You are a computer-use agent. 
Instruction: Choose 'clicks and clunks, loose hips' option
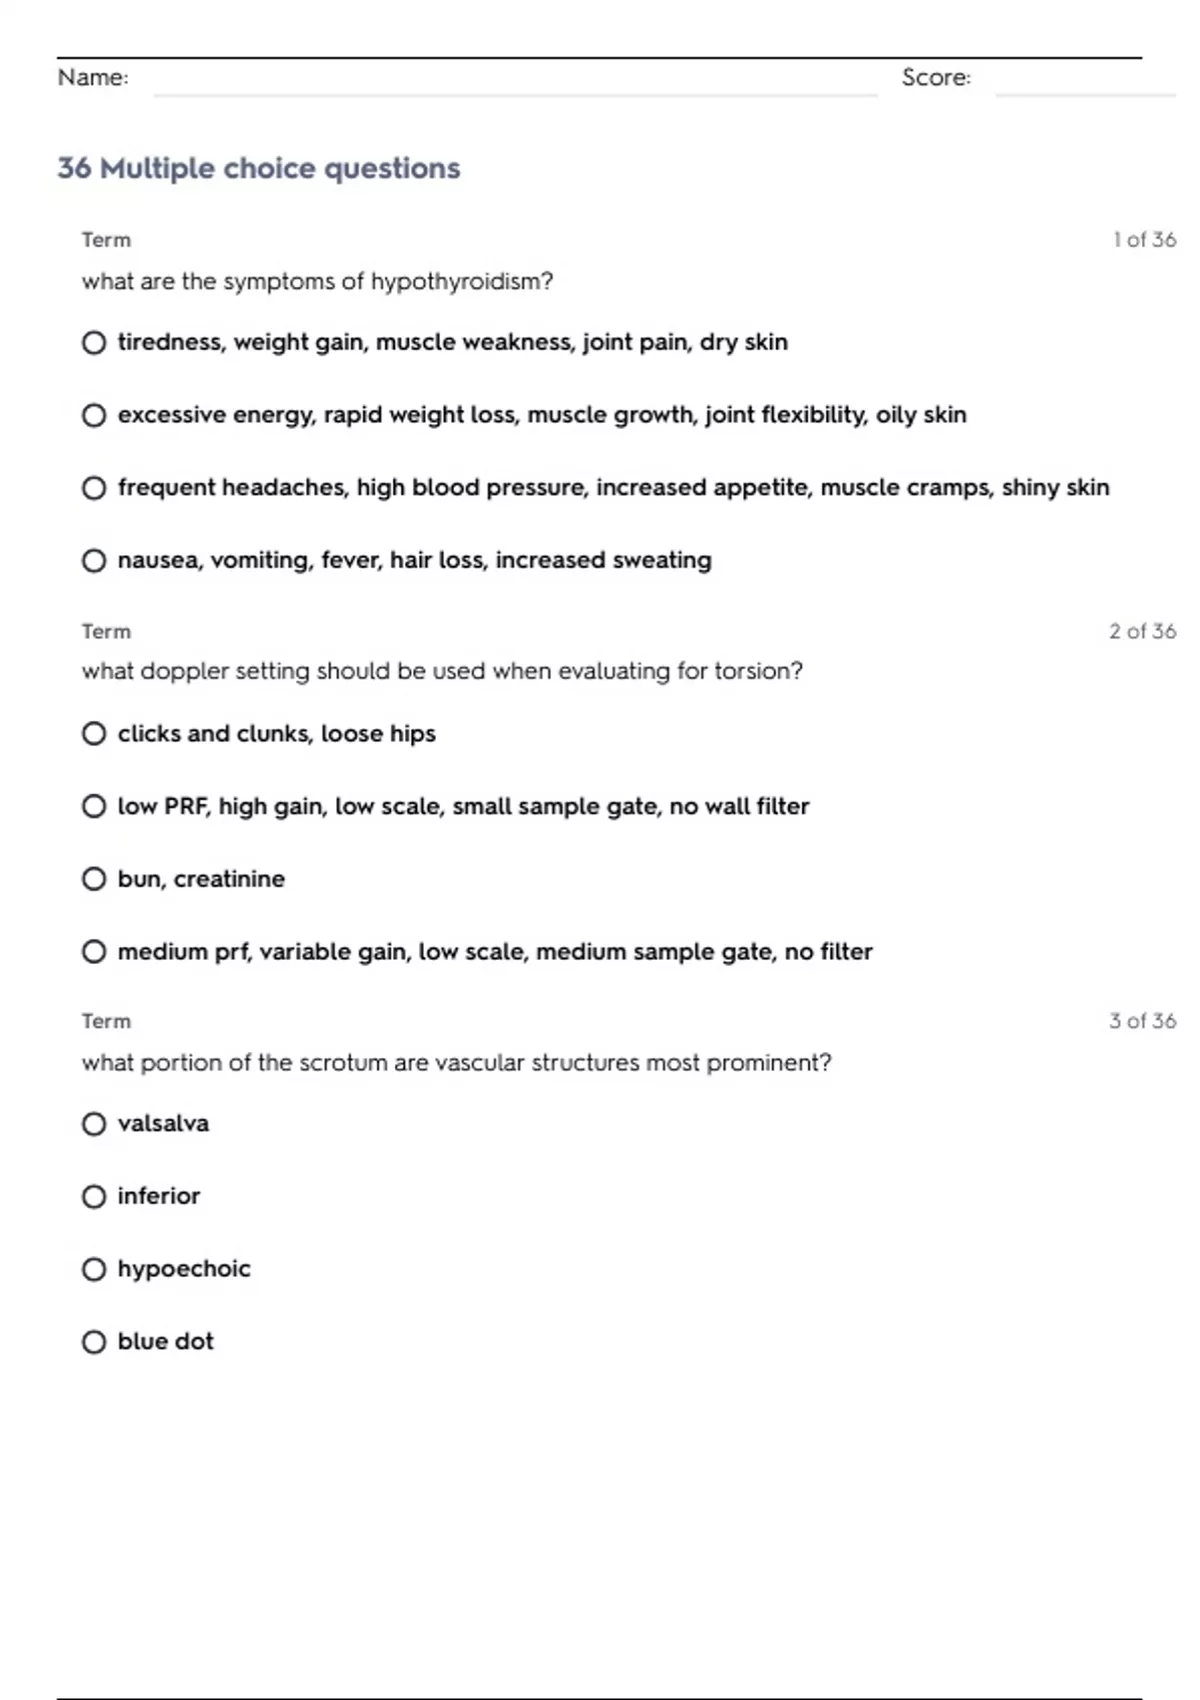tap(94, 734)
